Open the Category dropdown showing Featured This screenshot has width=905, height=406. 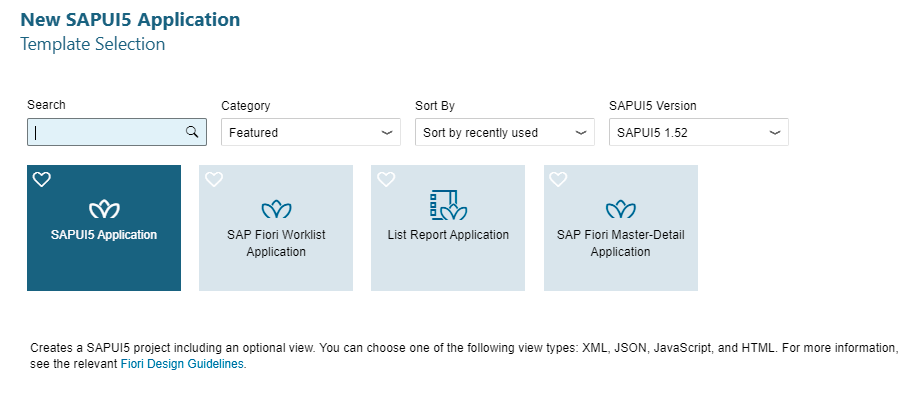click(311, 132)
